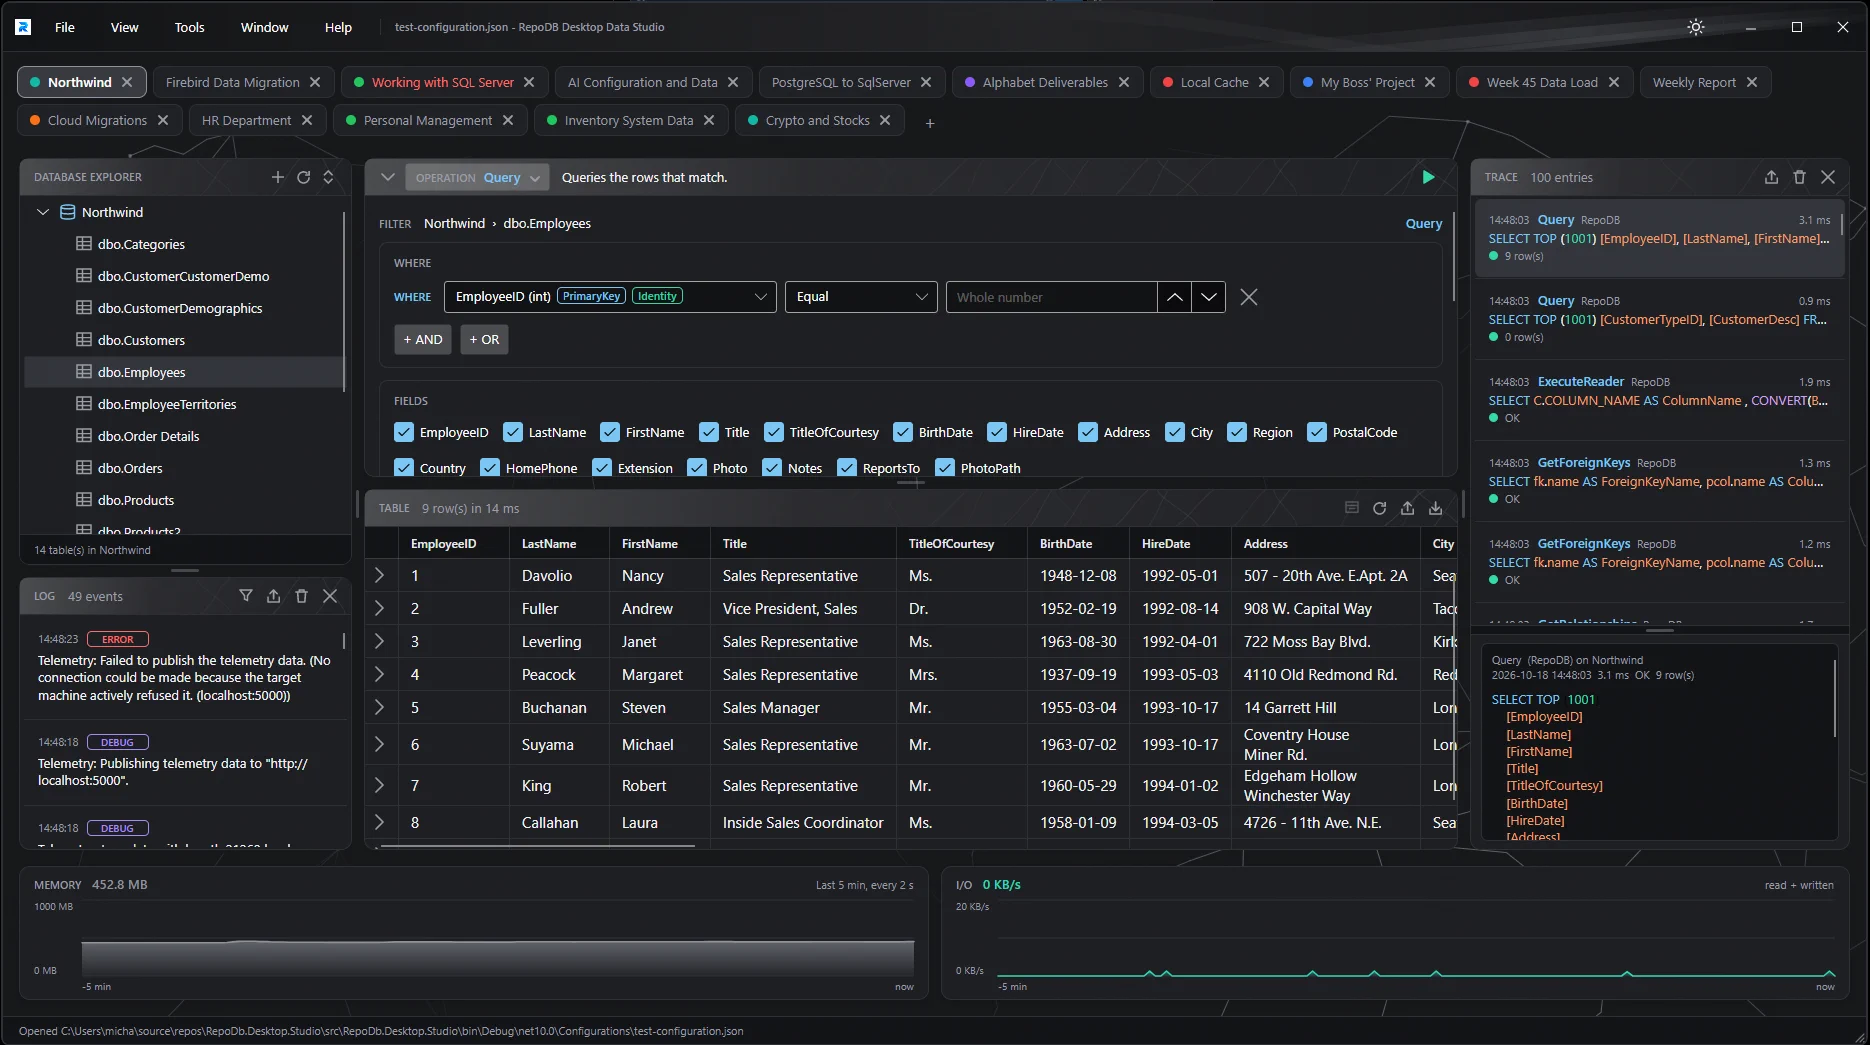
Task: Uncheck the EmployeeID field
Action: coord(404,432)
